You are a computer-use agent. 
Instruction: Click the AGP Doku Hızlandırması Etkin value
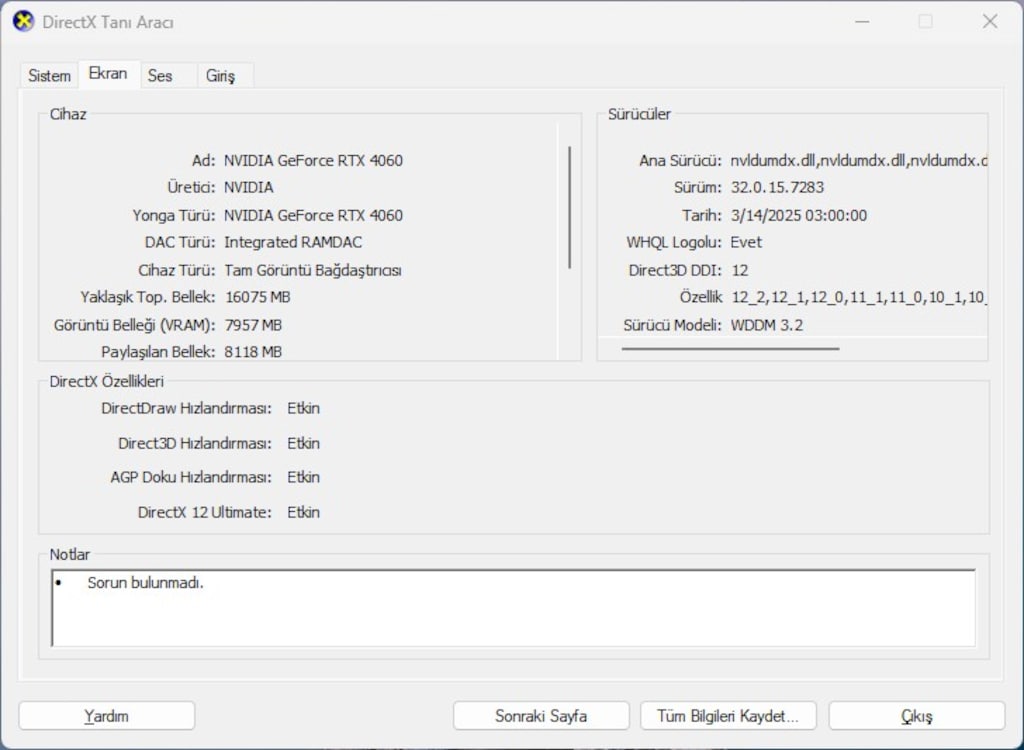pyautogui.click(x=304, y=478)
